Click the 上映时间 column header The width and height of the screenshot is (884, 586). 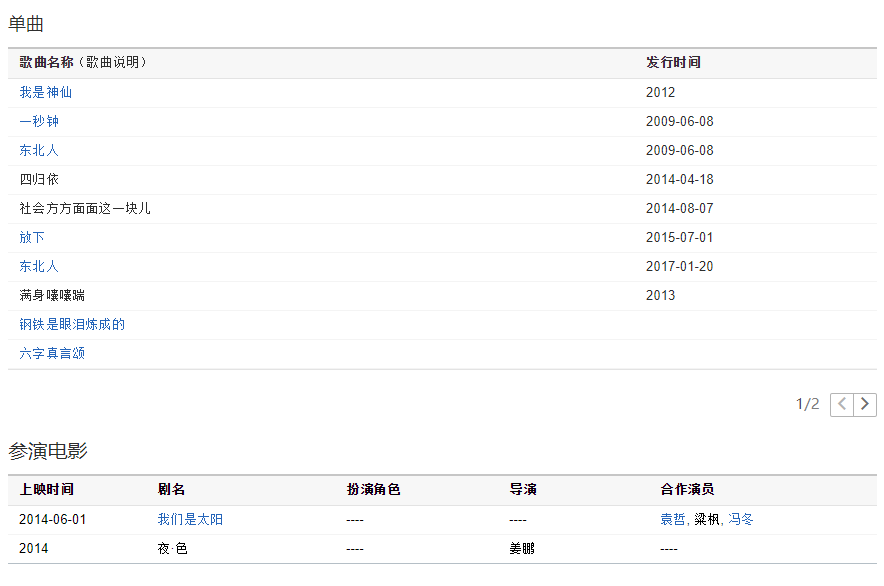tap(46, 489)
